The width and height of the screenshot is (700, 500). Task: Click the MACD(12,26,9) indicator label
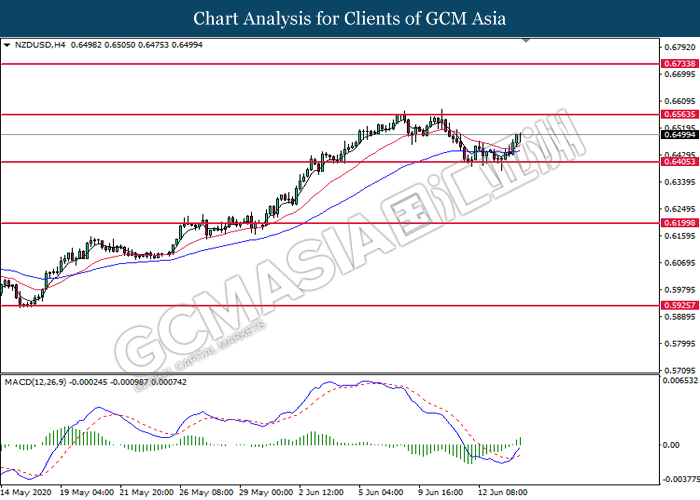point(35,382)
